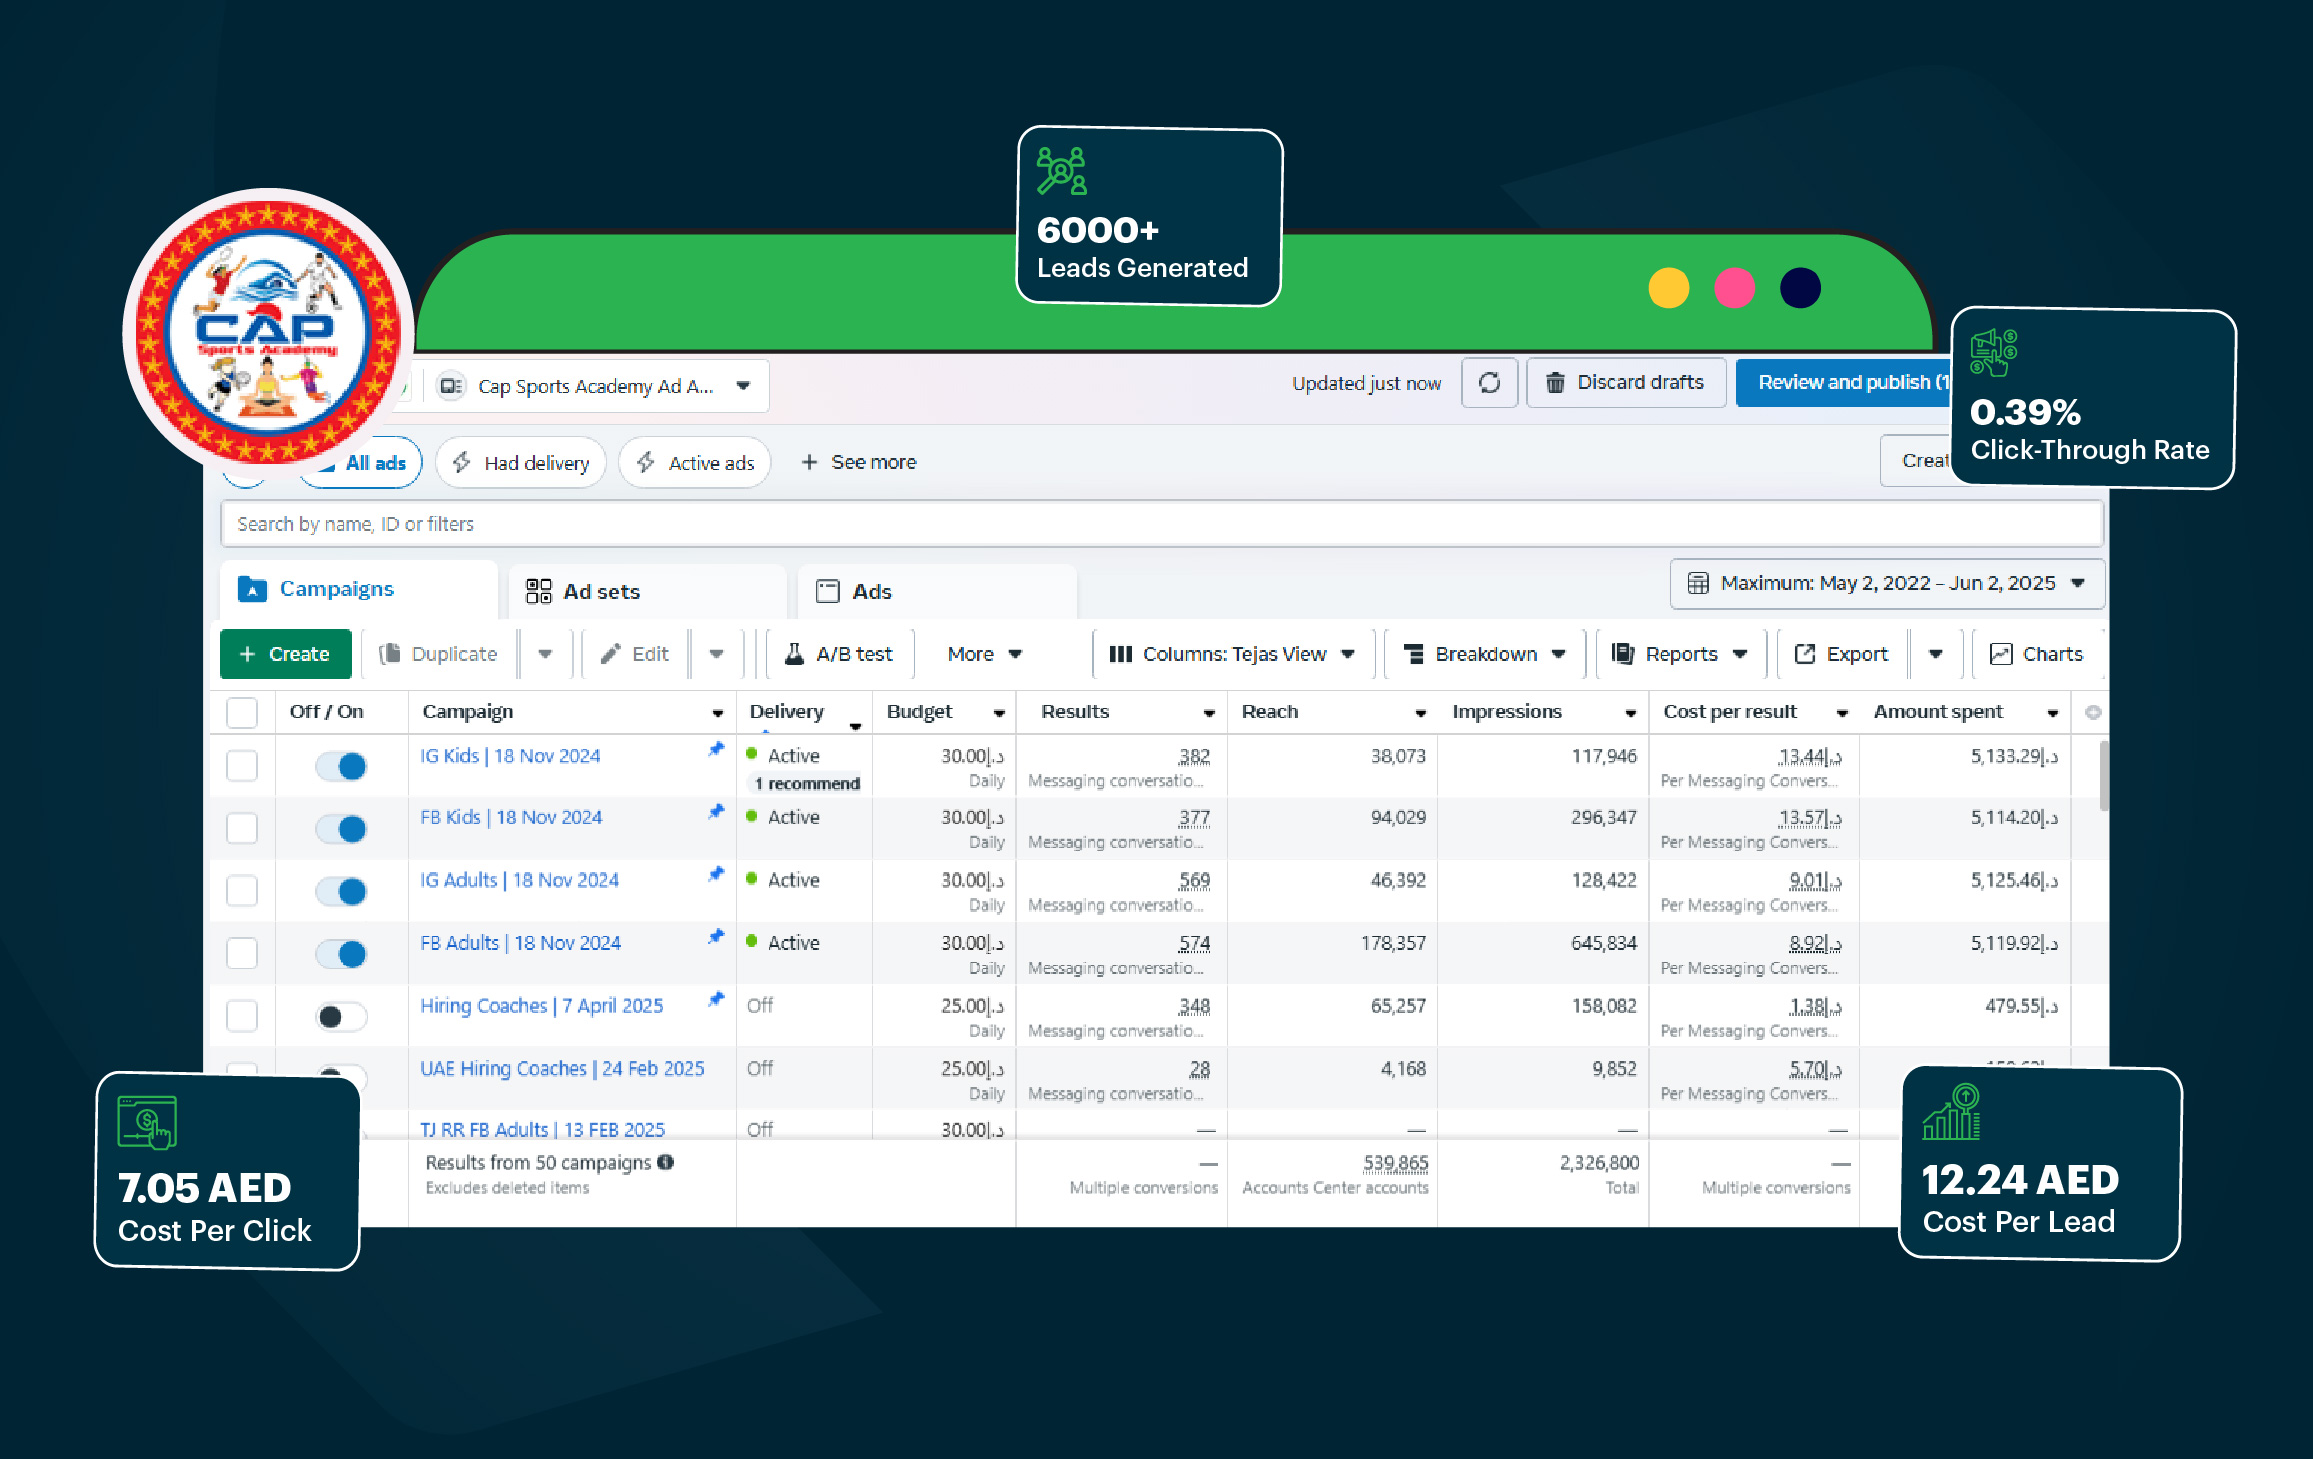
Task: Click the add column plus icon in table header
Action: tap(2092, 712)
